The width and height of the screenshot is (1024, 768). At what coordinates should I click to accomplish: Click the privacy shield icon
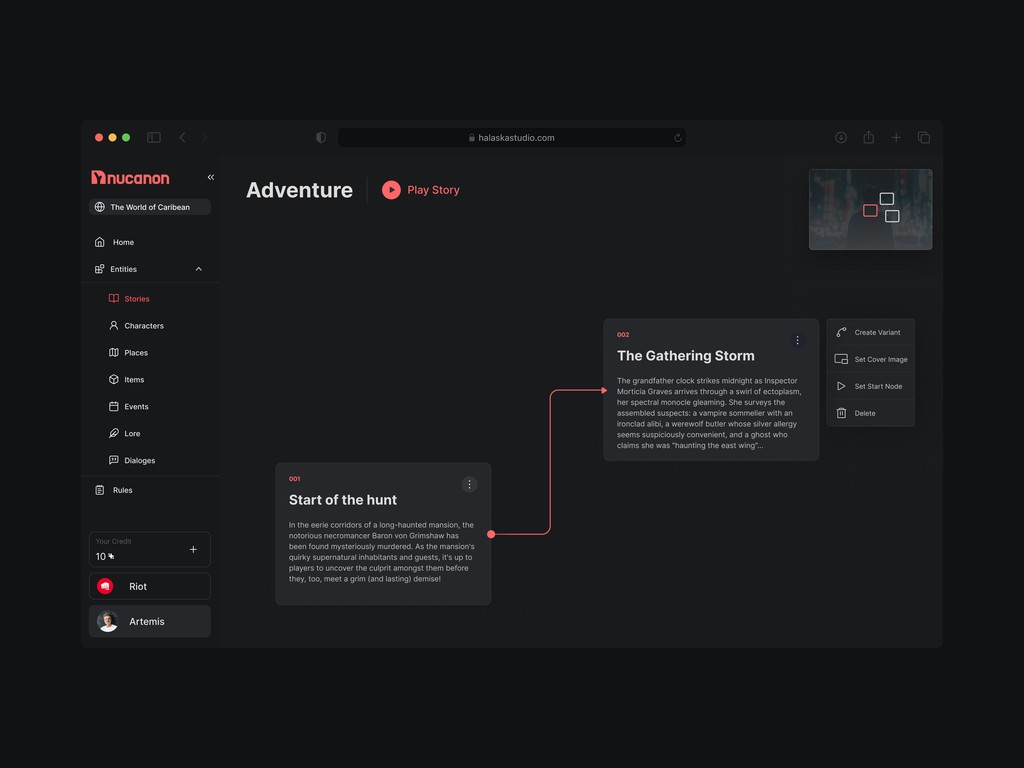pyautogui.click(x=321, y=137)
